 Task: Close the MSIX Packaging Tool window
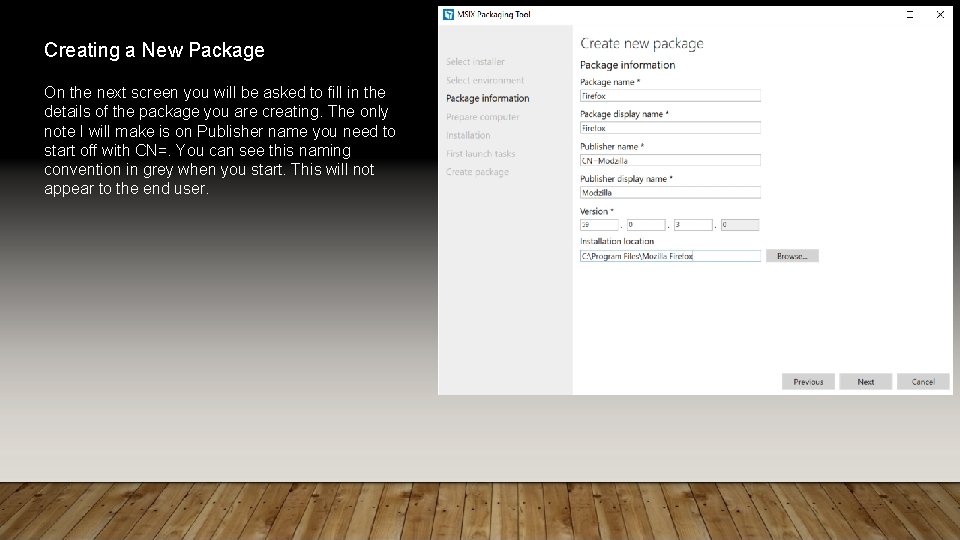coord(940,15)
